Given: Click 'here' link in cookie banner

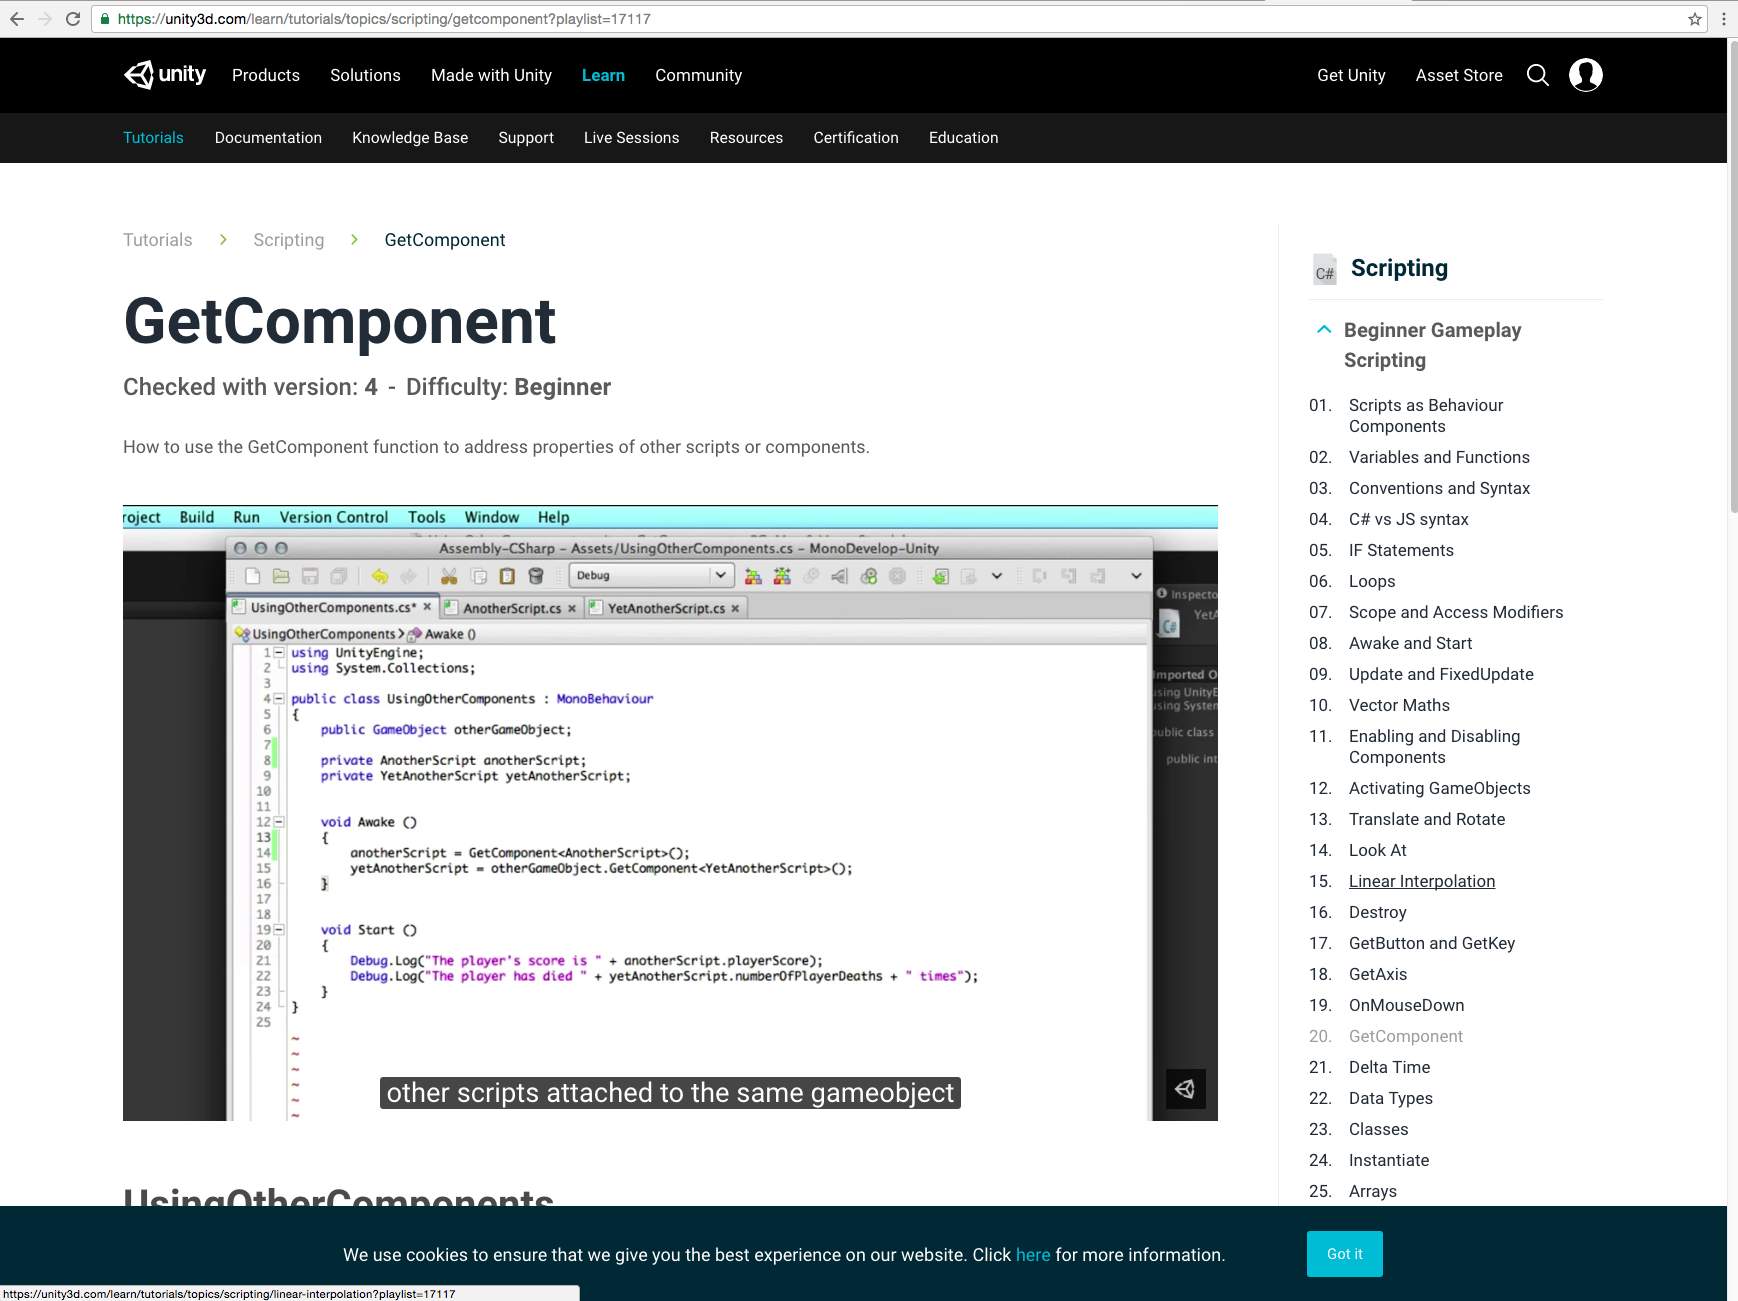Looking at the screenshot, I should pyautogui.click(x=1033, y=1255).
